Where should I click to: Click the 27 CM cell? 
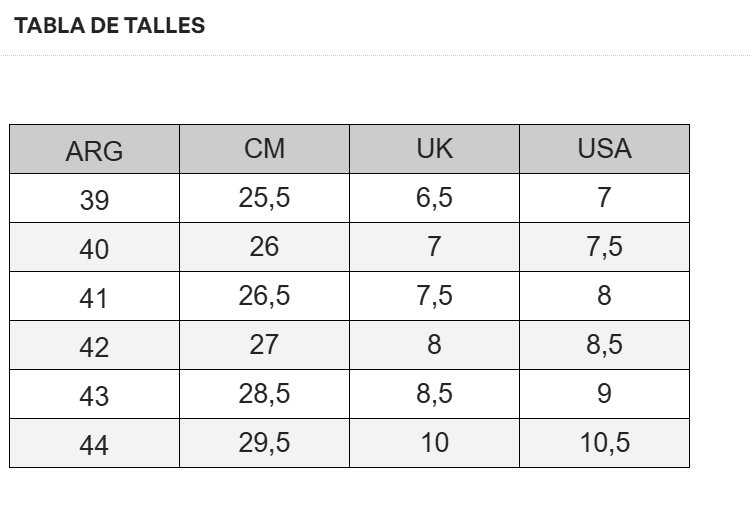click(x=264, y=345)
